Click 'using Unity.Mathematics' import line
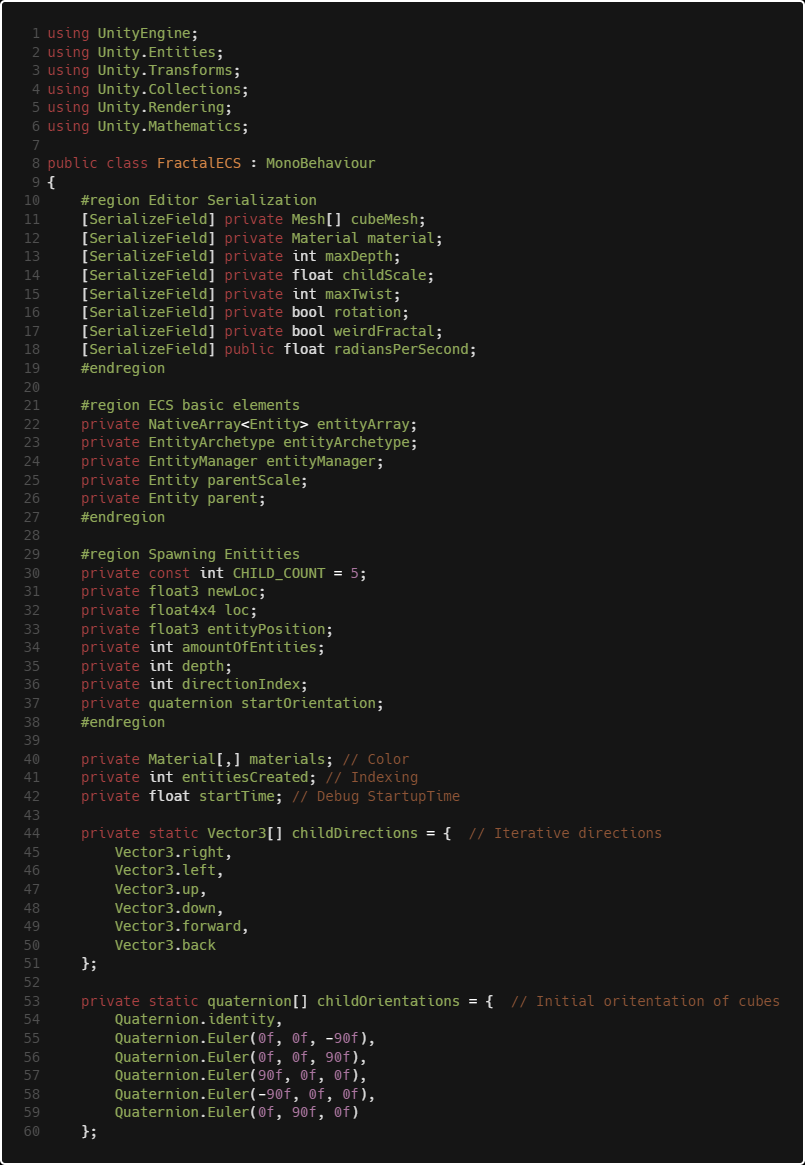The width and height of the screenshot is (805, 1165). (148, 126)
